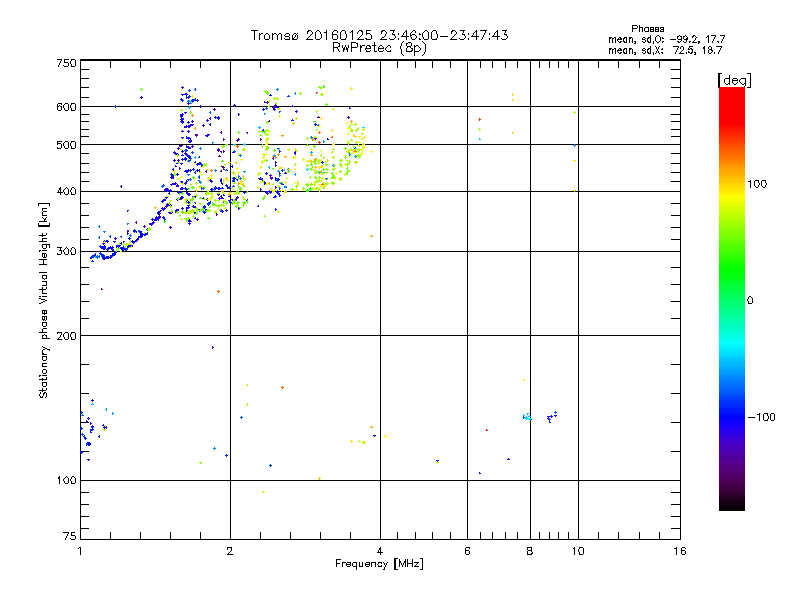800x600 pixels.
Task: Click the x-axis tick label '16'
Action: tap(680, 551)
